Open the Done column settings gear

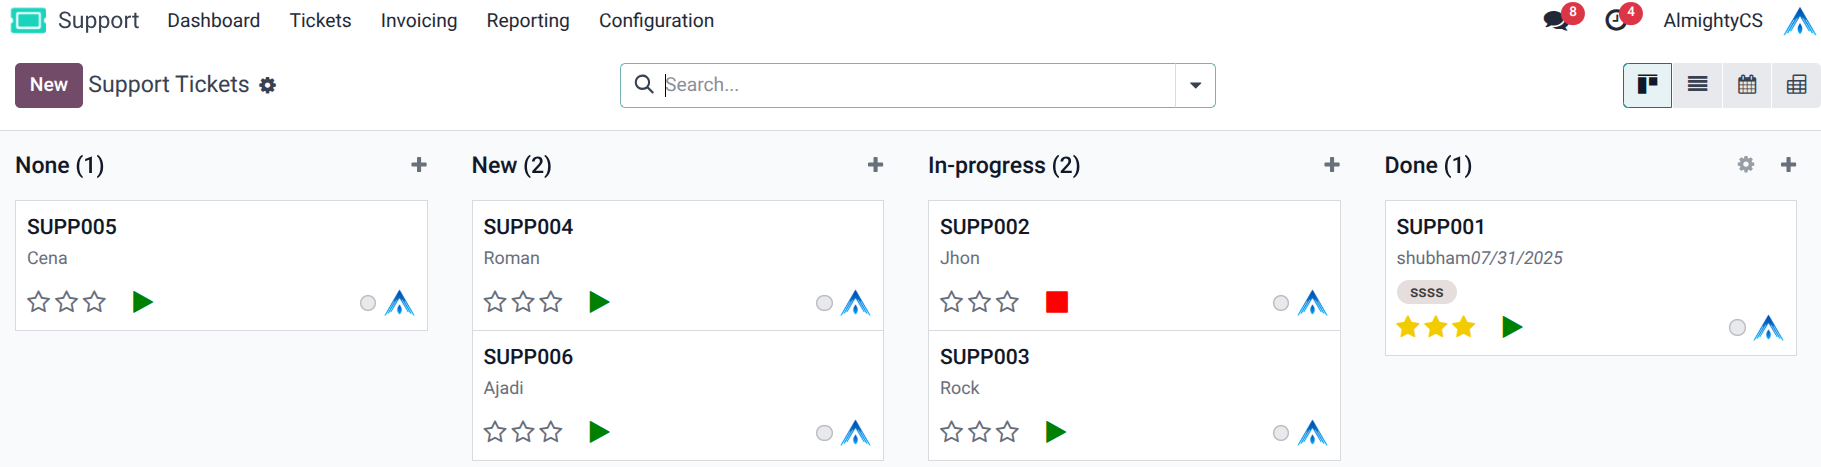point(1746,165)
